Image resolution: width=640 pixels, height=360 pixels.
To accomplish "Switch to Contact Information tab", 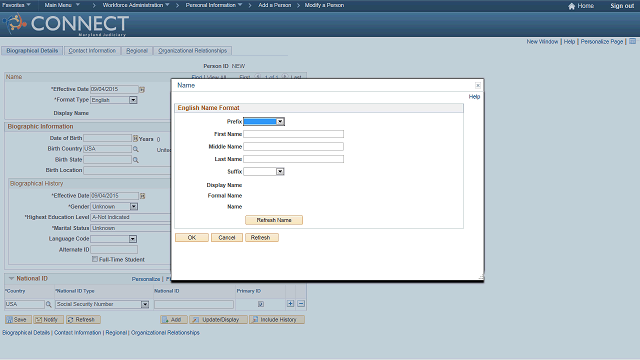I will (92, 51).
